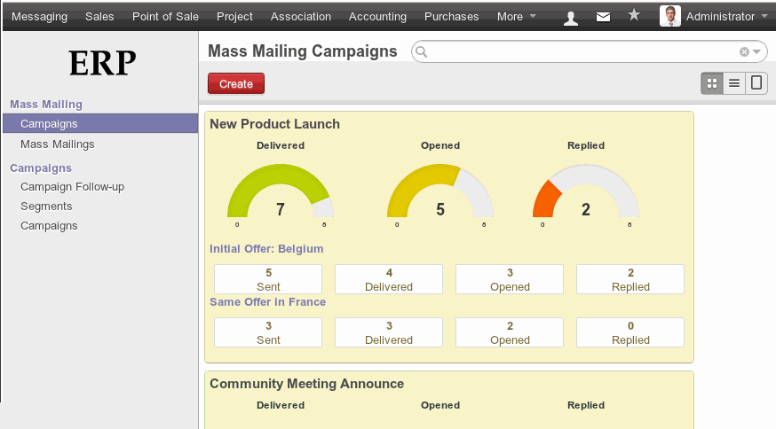Open the Project menu
This screenshot has width=776, height=429.
235,16
